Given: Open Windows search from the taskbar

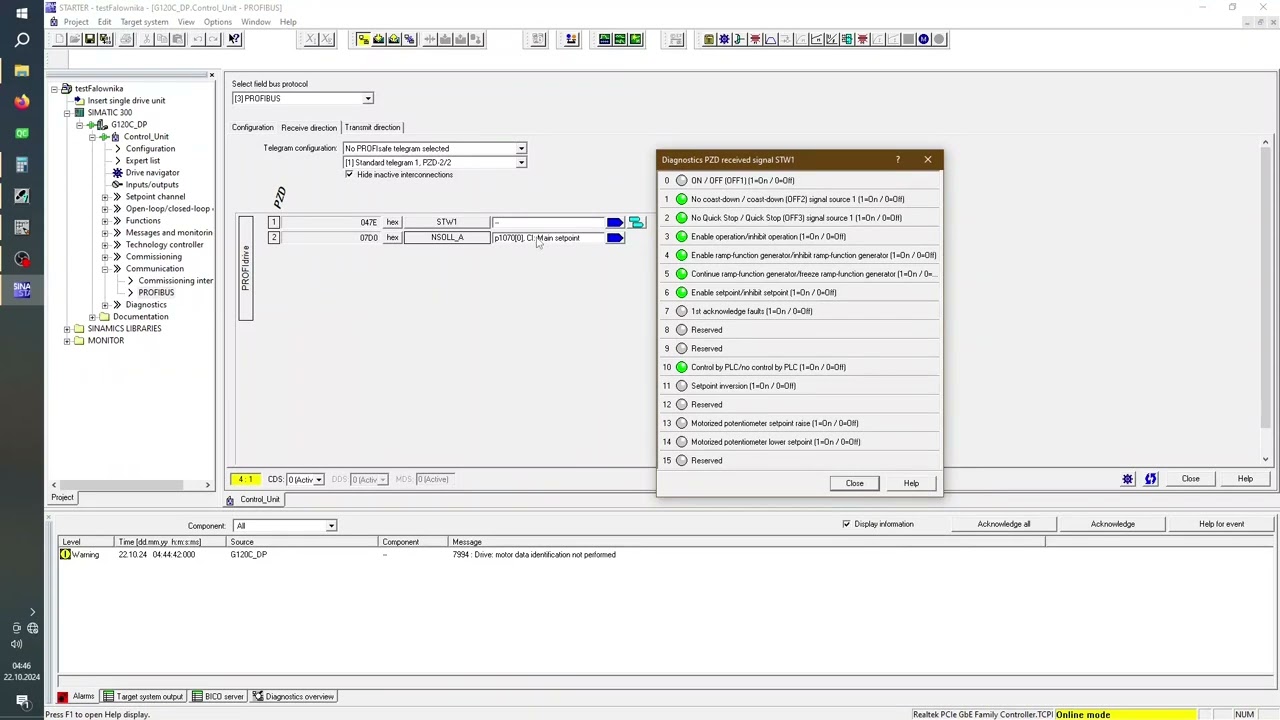Looking at the screenshot, I should (x=22, y=40).
